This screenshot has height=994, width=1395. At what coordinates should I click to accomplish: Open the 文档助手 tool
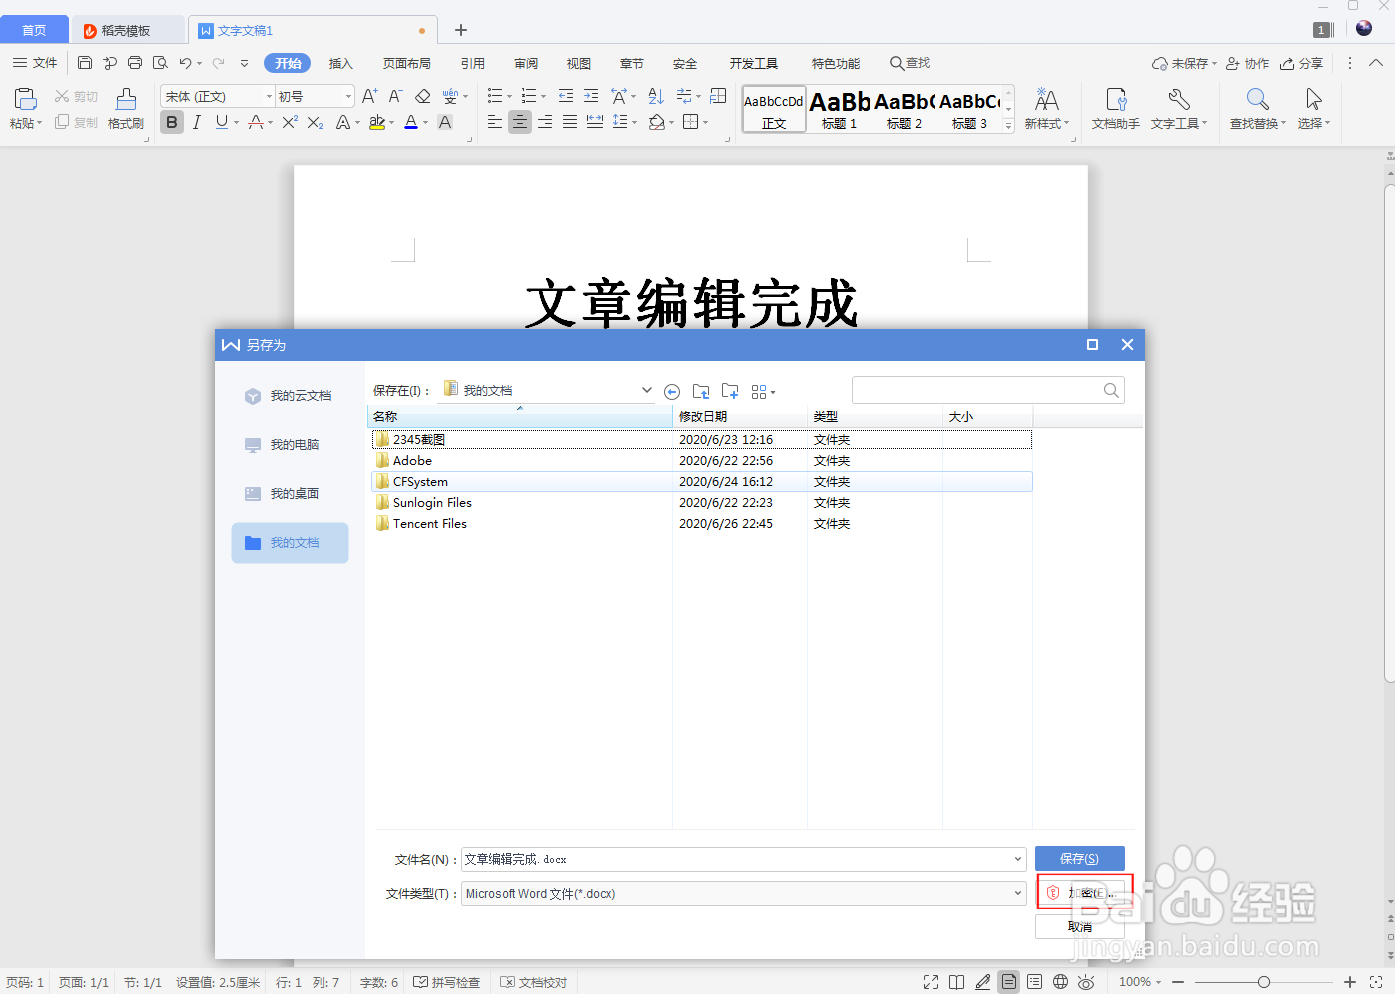coord(1115,108)
